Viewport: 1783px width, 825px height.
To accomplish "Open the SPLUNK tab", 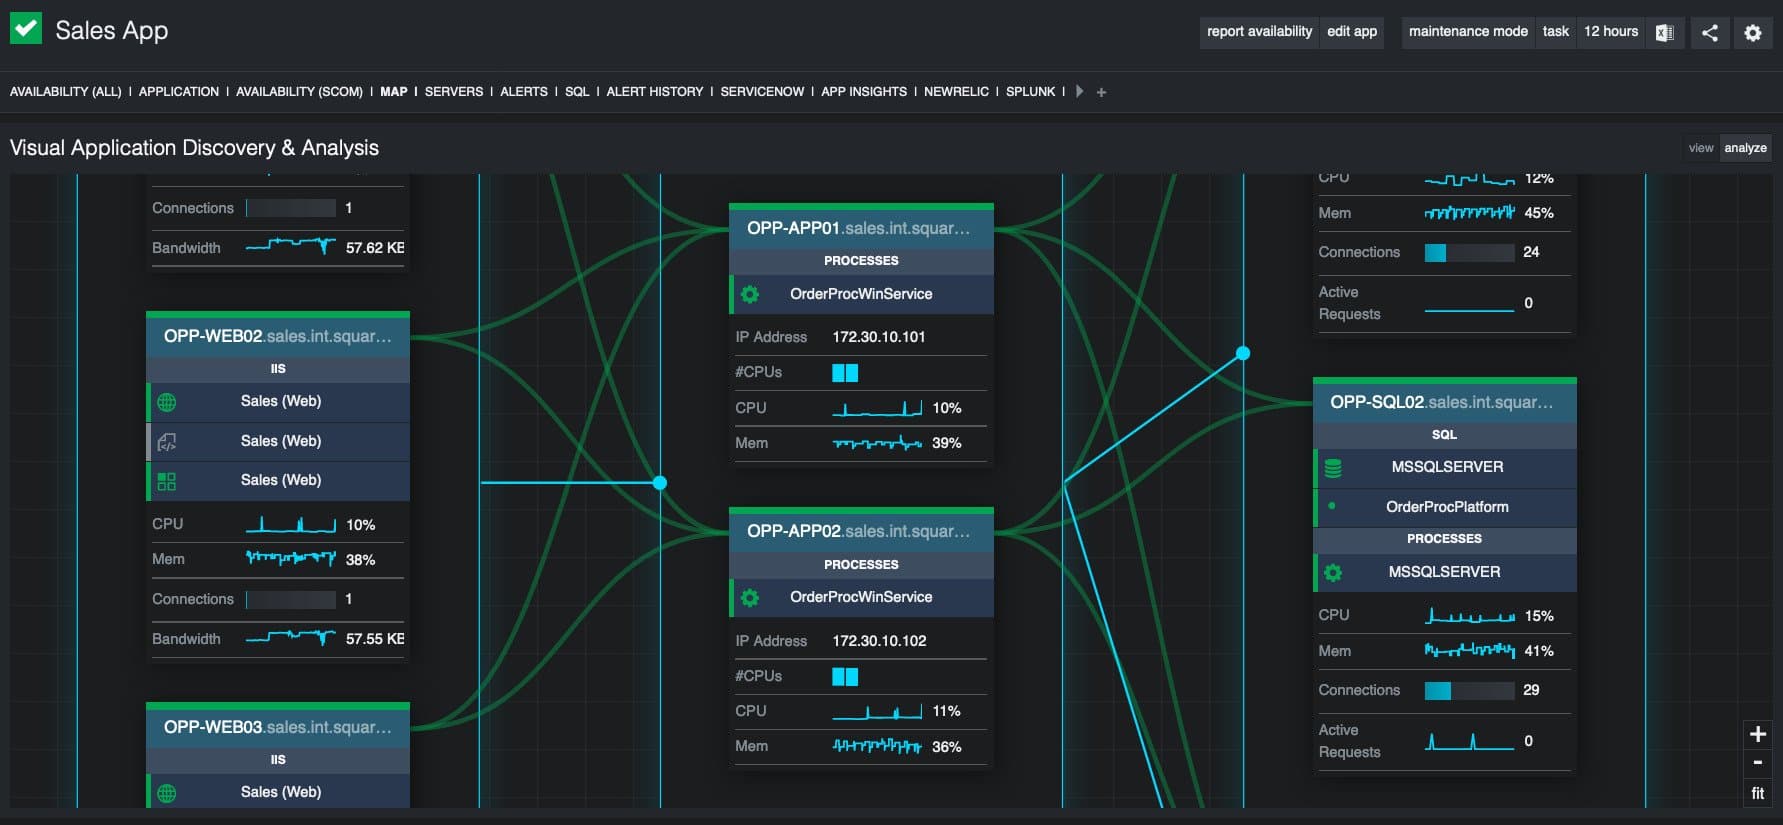I will coord(1031,92).
